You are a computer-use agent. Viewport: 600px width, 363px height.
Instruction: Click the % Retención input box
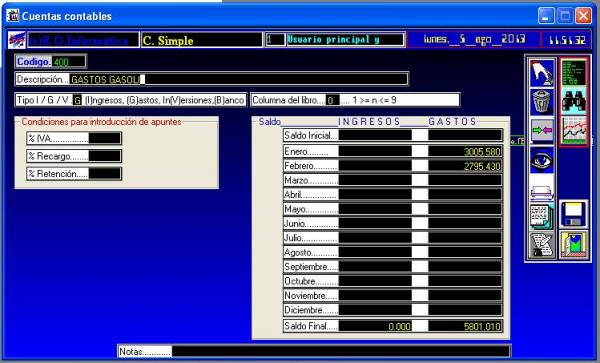point(104,174)
